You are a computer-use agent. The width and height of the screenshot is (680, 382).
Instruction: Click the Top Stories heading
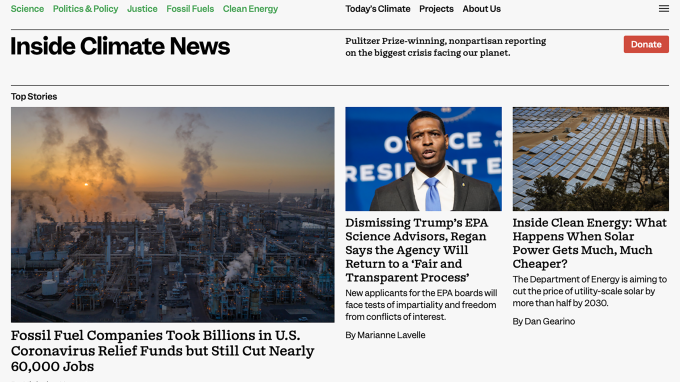tap(34, 97)
